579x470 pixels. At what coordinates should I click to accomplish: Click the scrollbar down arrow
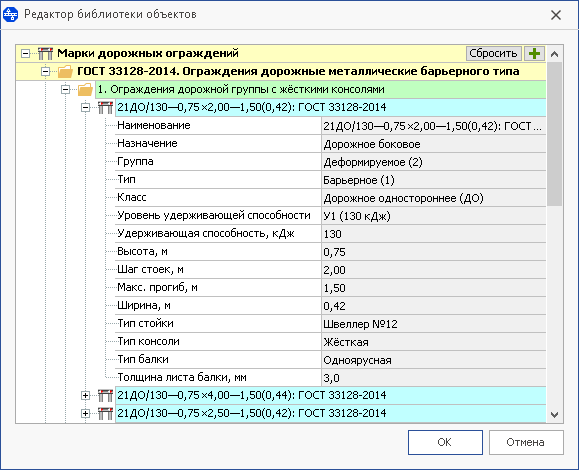554,415
